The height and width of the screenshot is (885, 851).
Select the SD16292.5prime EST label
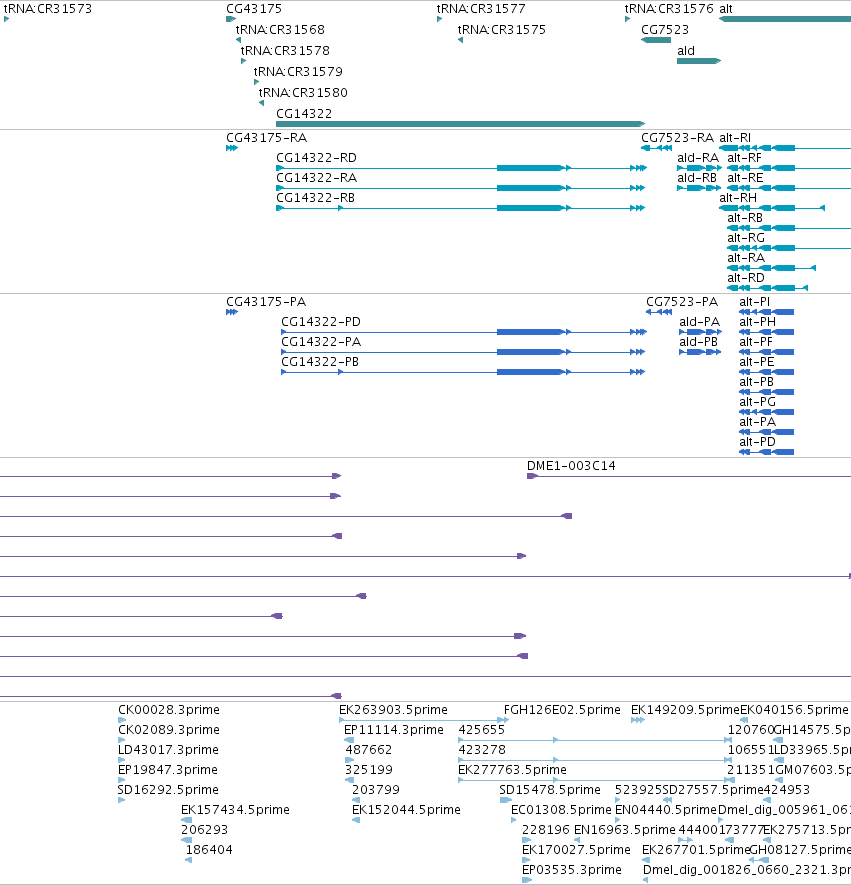click(168, 790)
